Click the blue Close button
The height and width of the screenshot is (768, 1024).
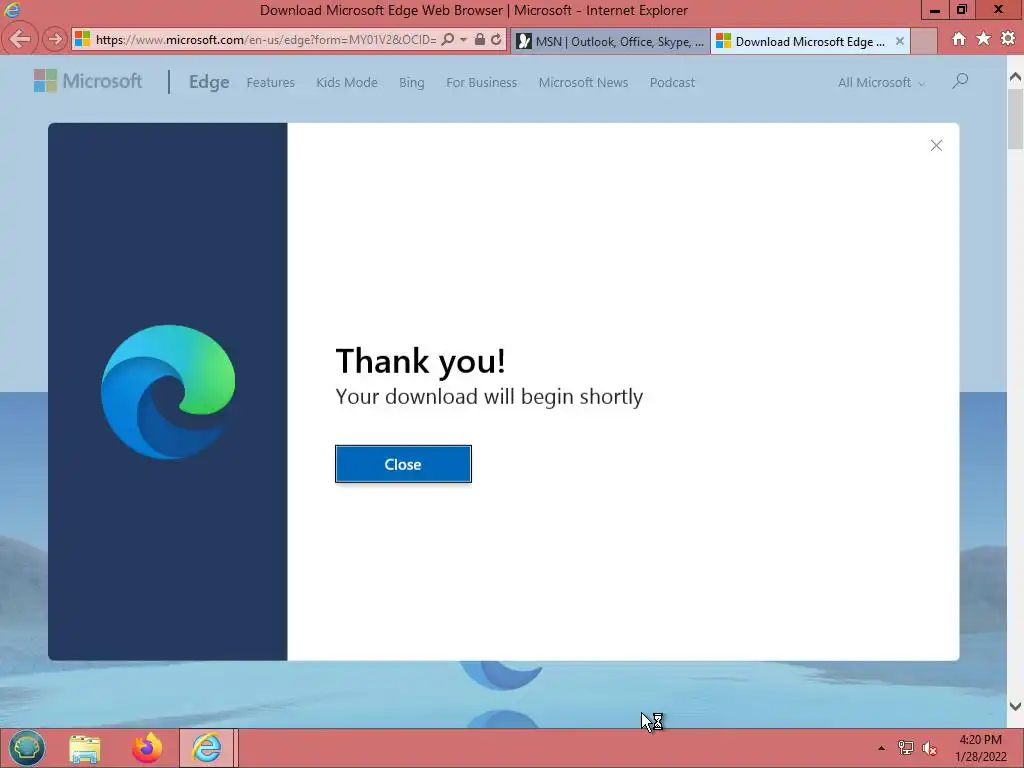coord(403,464)
